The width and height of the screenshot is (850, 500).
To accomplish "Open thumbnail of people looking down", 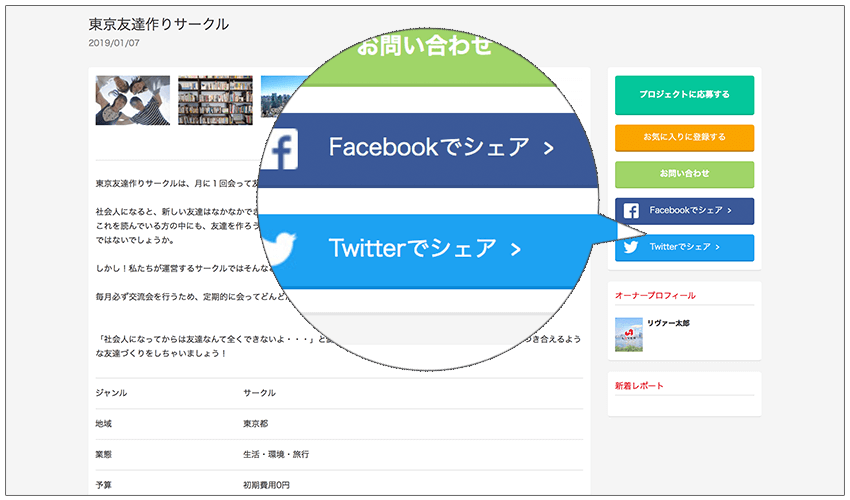I will 133,100.
